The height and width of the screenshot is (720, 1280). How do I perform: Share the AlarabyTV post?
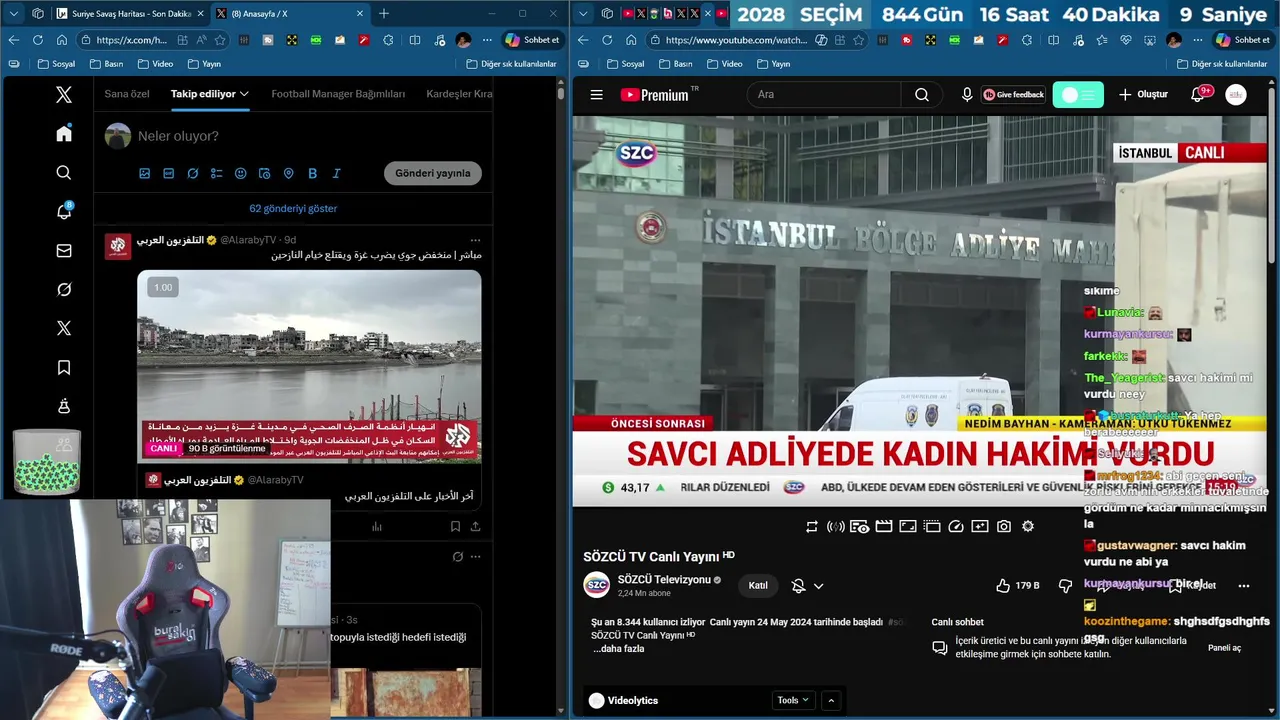point(475,526)
